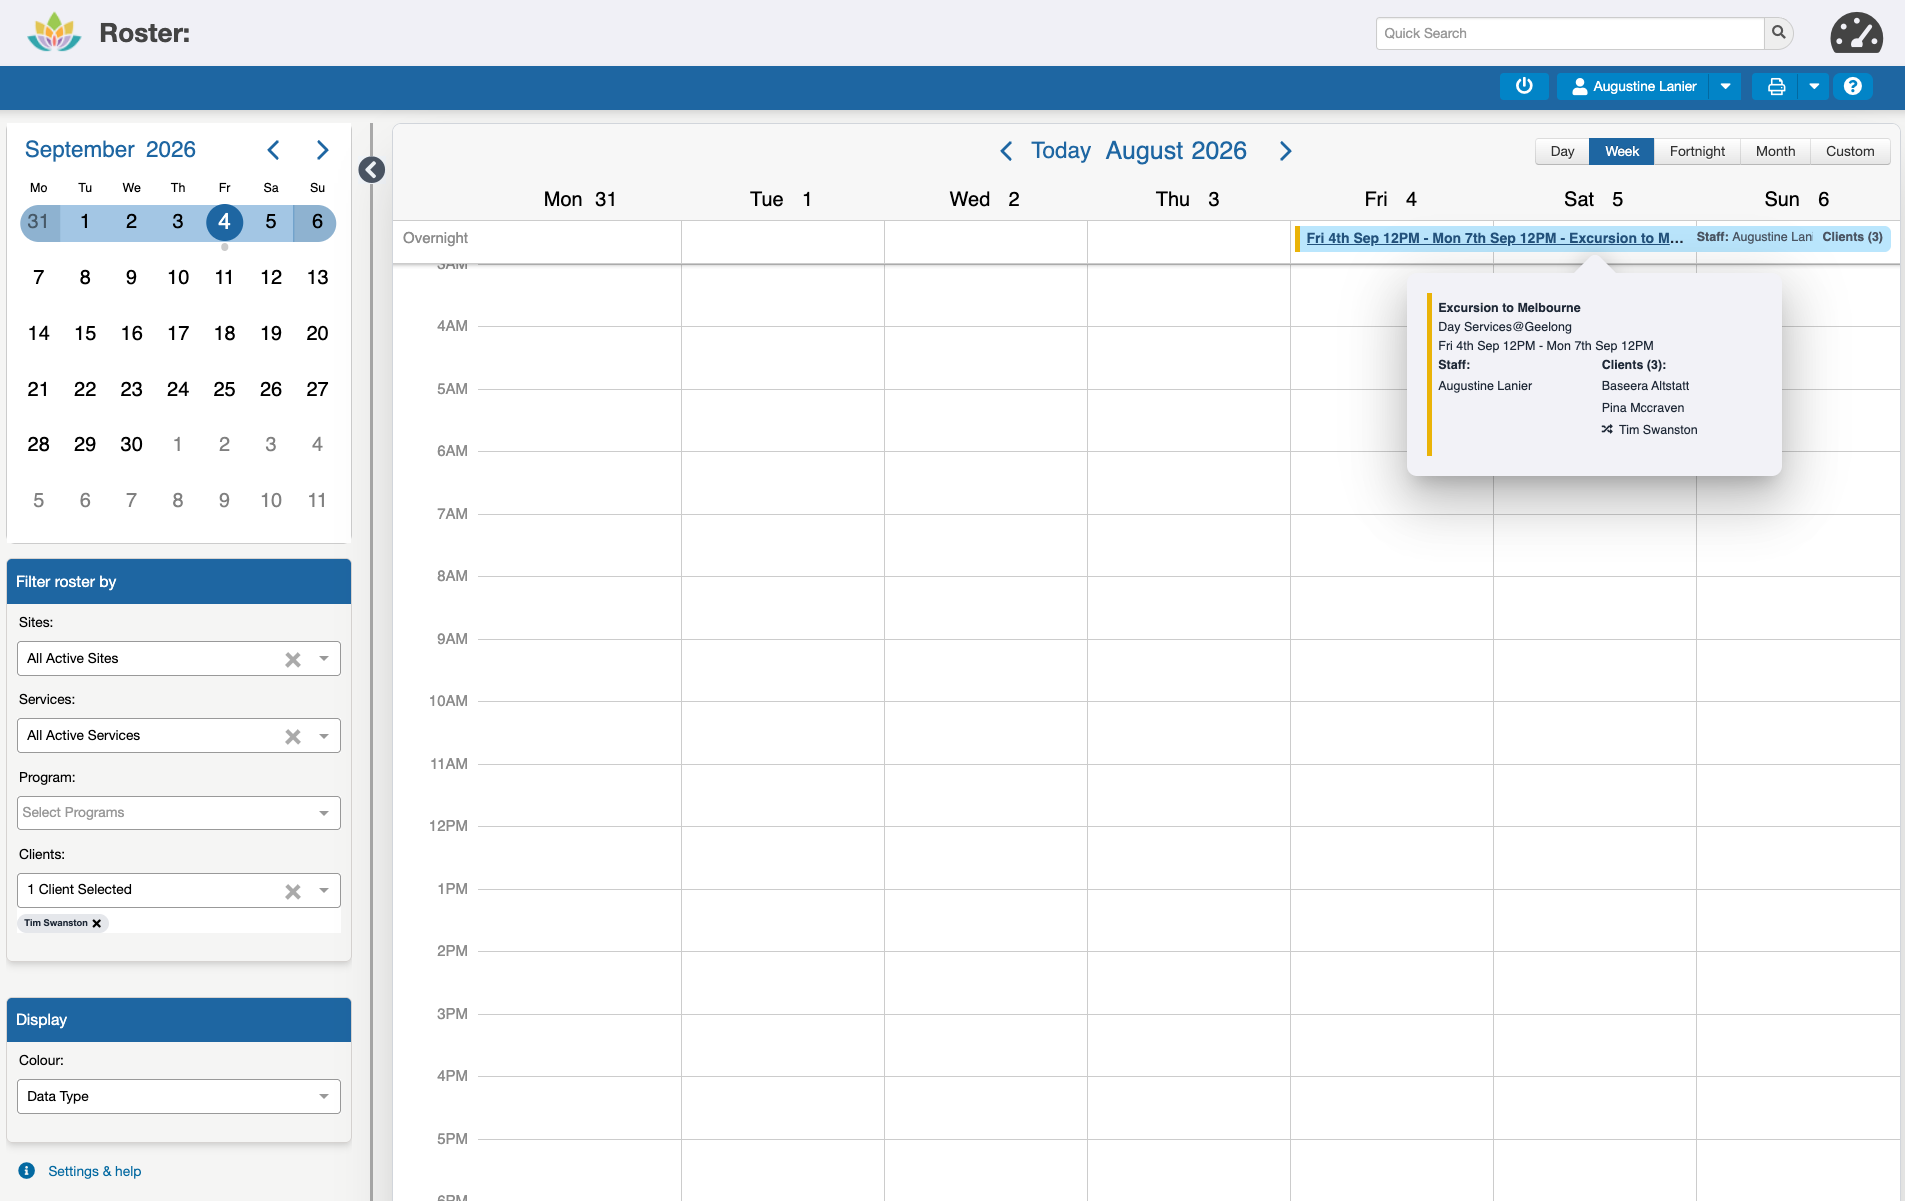Click into the Quick Search field
The width and height of the screenshot is (1905, 1201).
[1569, 33]
